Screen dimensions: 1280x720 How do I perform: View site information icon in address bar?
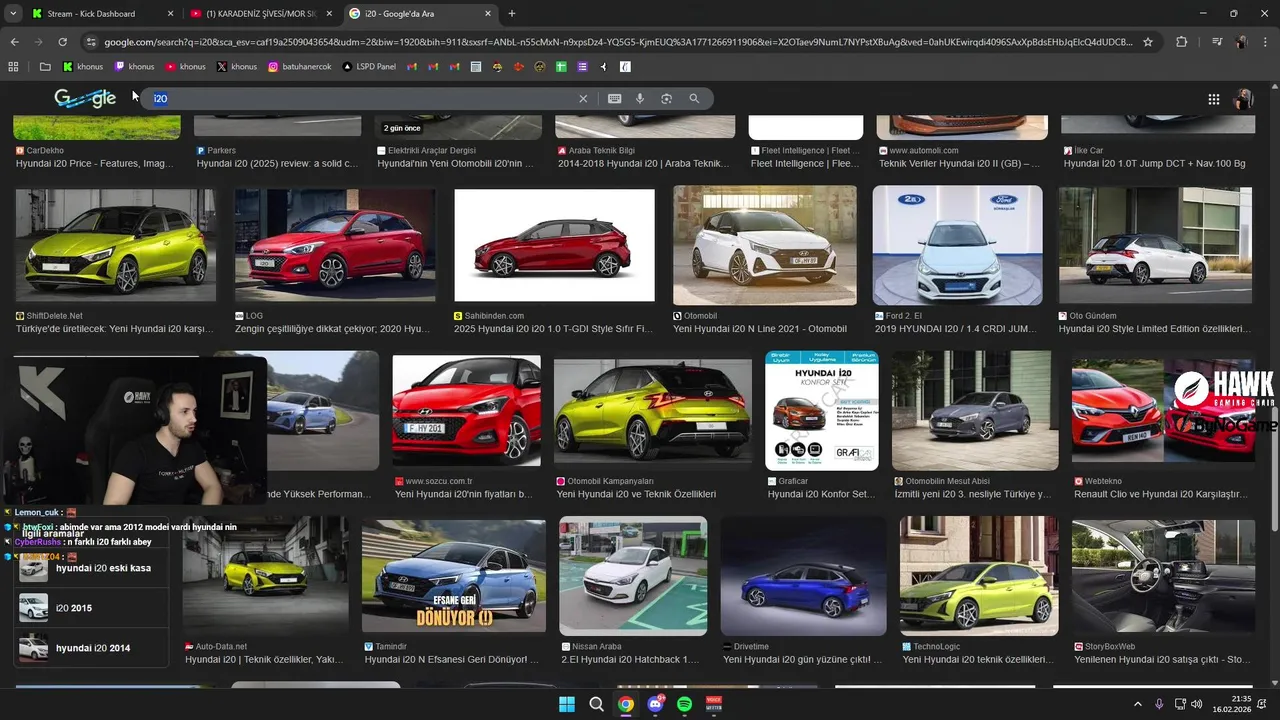(x=91, y=42)
